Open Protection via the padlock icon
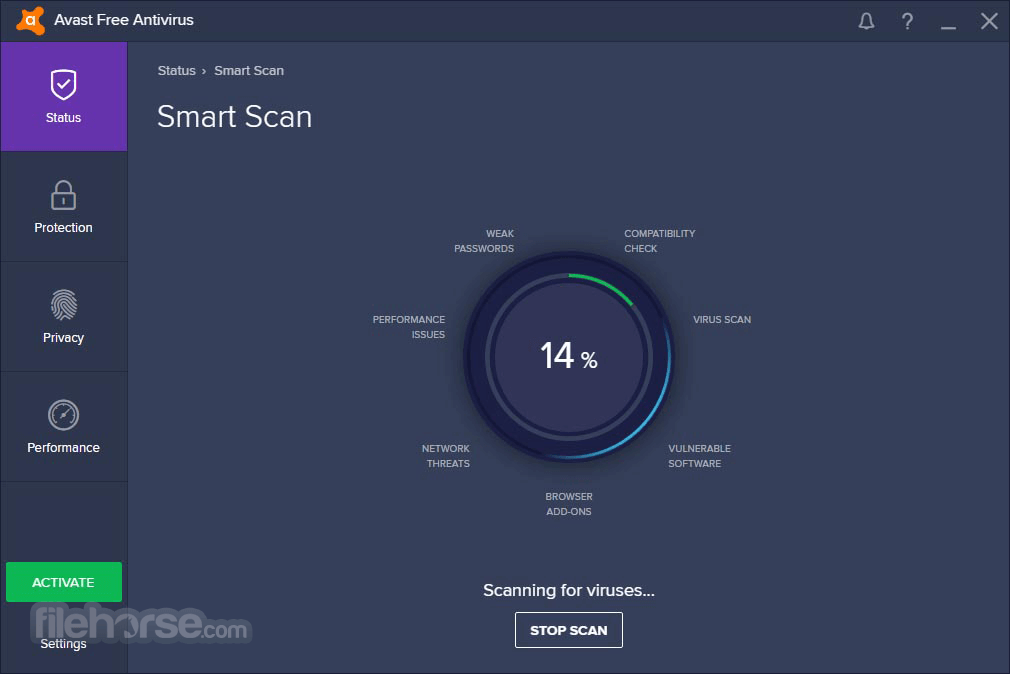This screenshot has width=1010, height=674. (63, 195)
